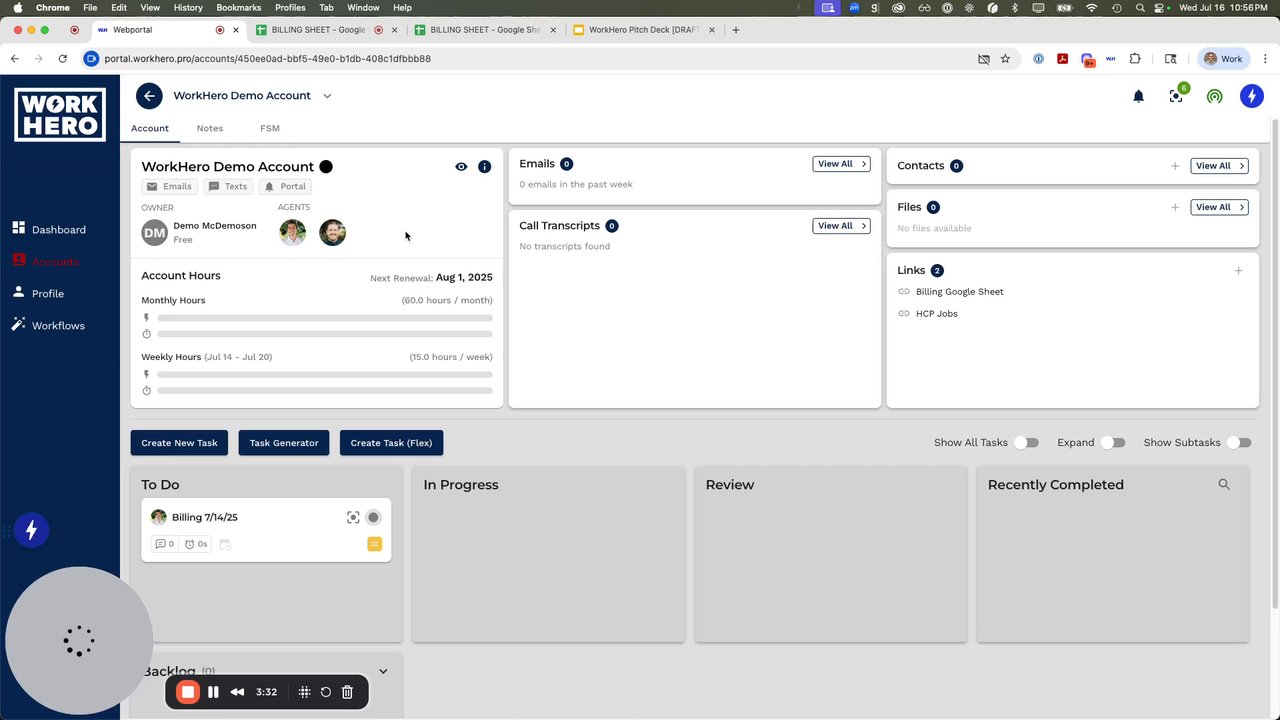Open Accounts in the sidebar
This screenshot has width=1280, height=720.
pyautogui.click(x=46, y=261)
